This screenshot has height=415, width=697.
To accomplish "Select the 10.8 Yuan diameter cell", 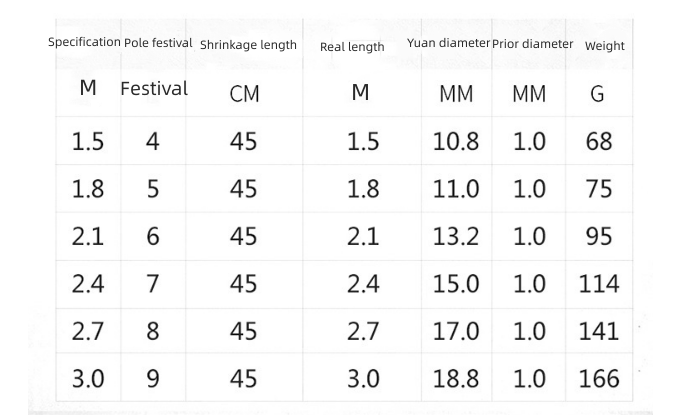I will point(456,142).
